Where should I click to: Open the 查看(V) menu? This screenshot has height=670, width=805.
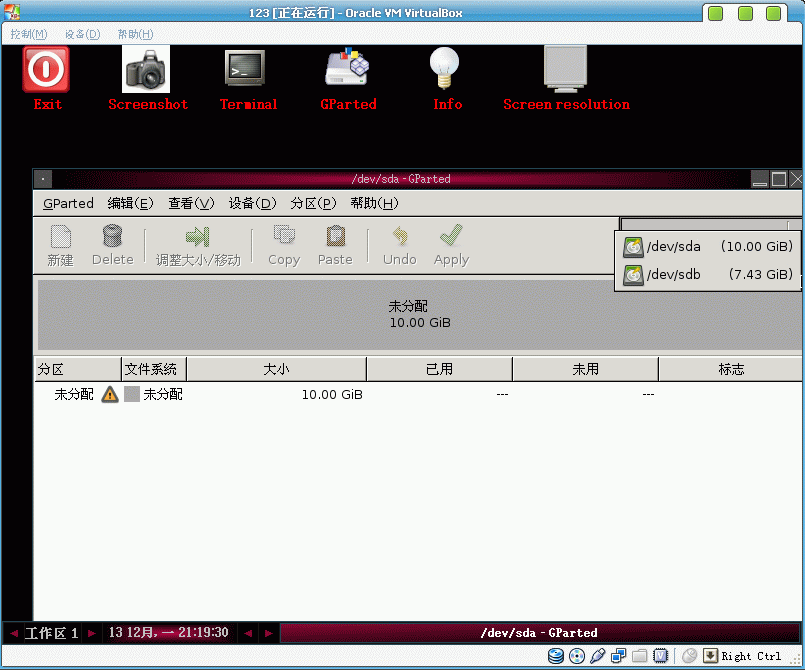click(191, 203)
